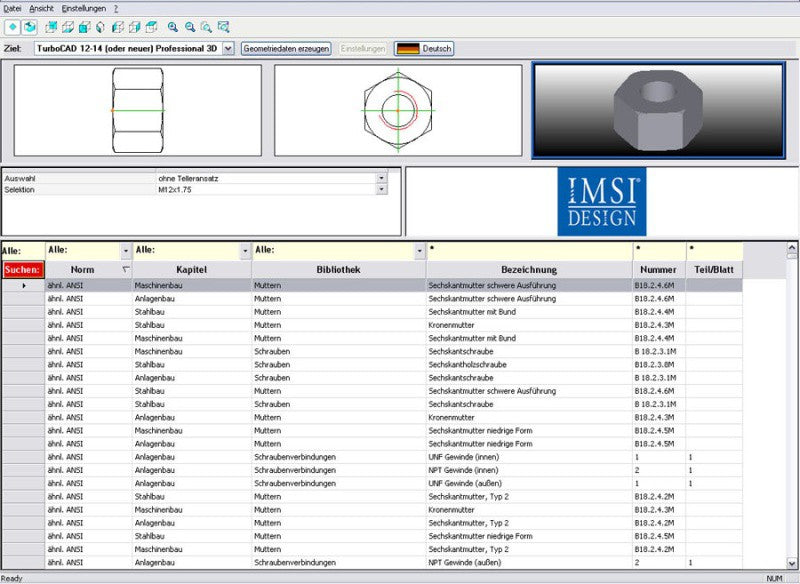This screenshot has width=800, height=584.
Task: Open the Ziel target CAD dropdown
Action: [229, 48]
